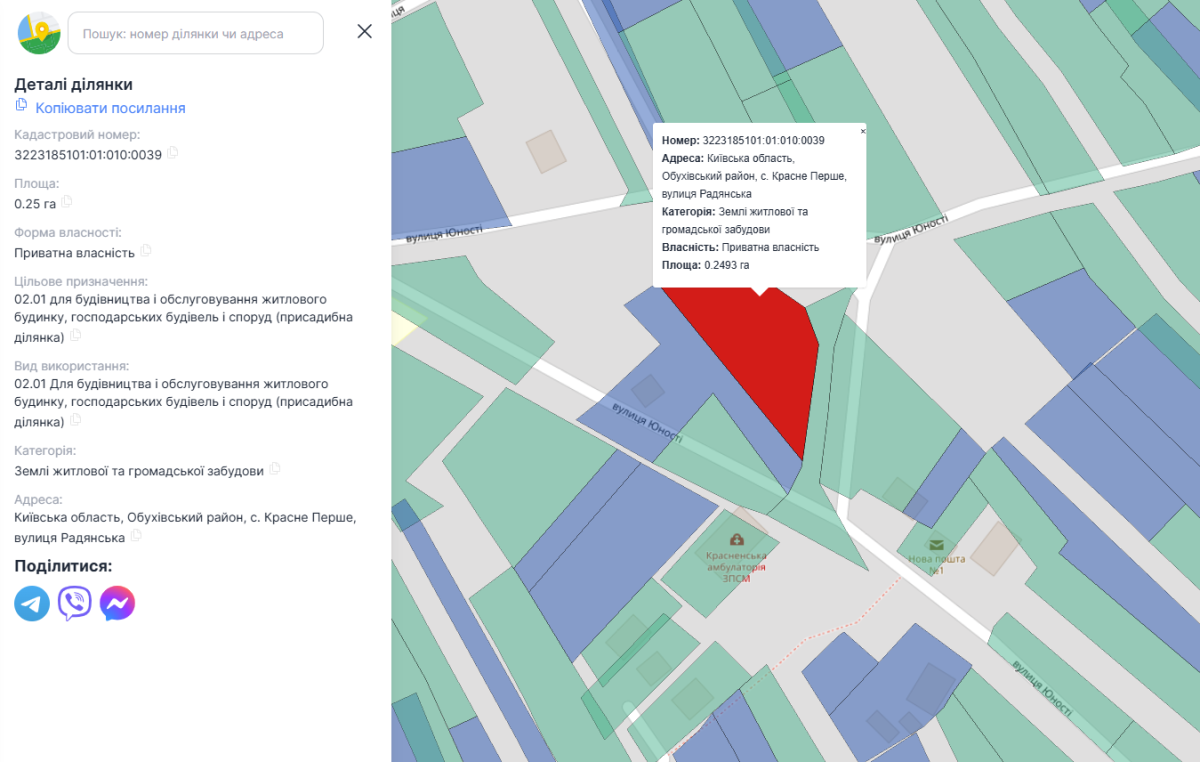Share the parcel via Messenger
The image size is (1200, 762).
coord(117,603)
